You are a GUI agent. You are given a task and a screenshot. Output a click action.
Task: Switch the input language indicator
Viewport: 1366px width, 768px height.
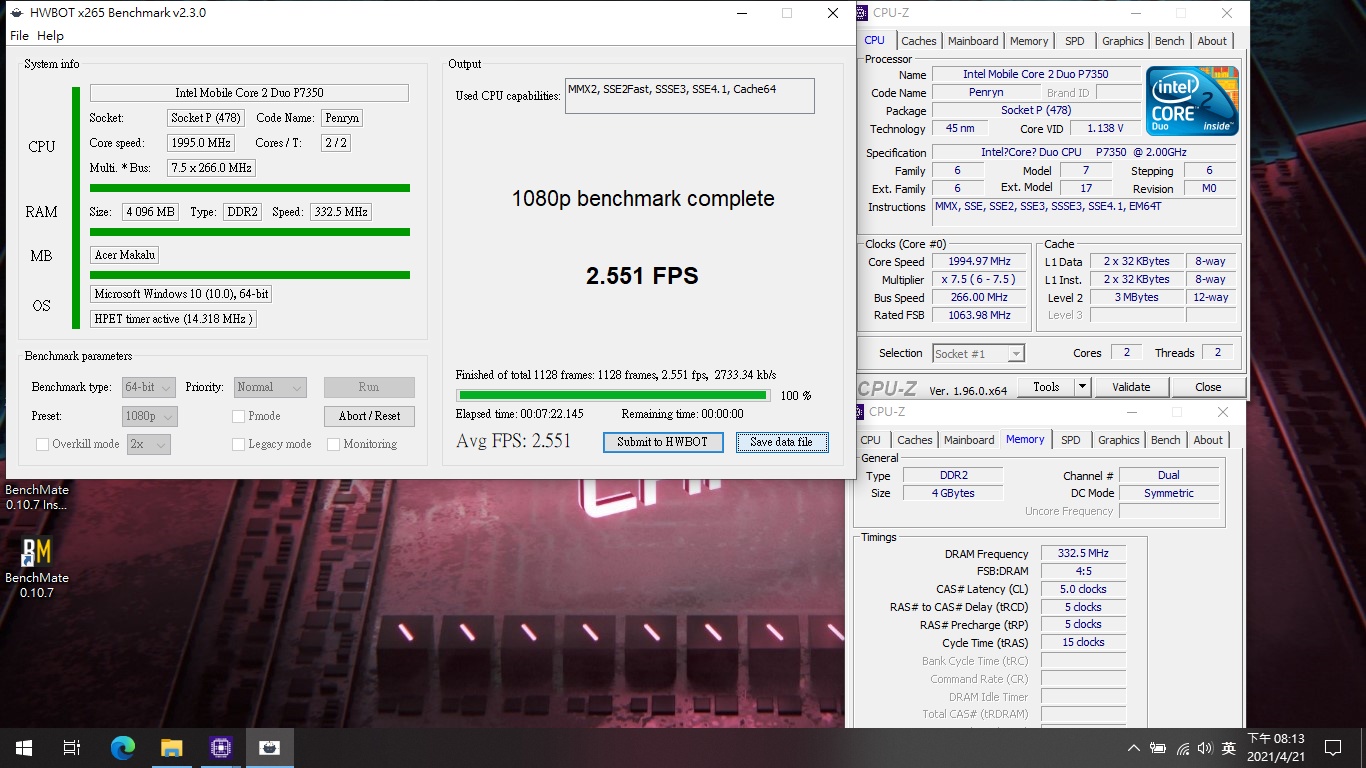(x=1229, y=748)
